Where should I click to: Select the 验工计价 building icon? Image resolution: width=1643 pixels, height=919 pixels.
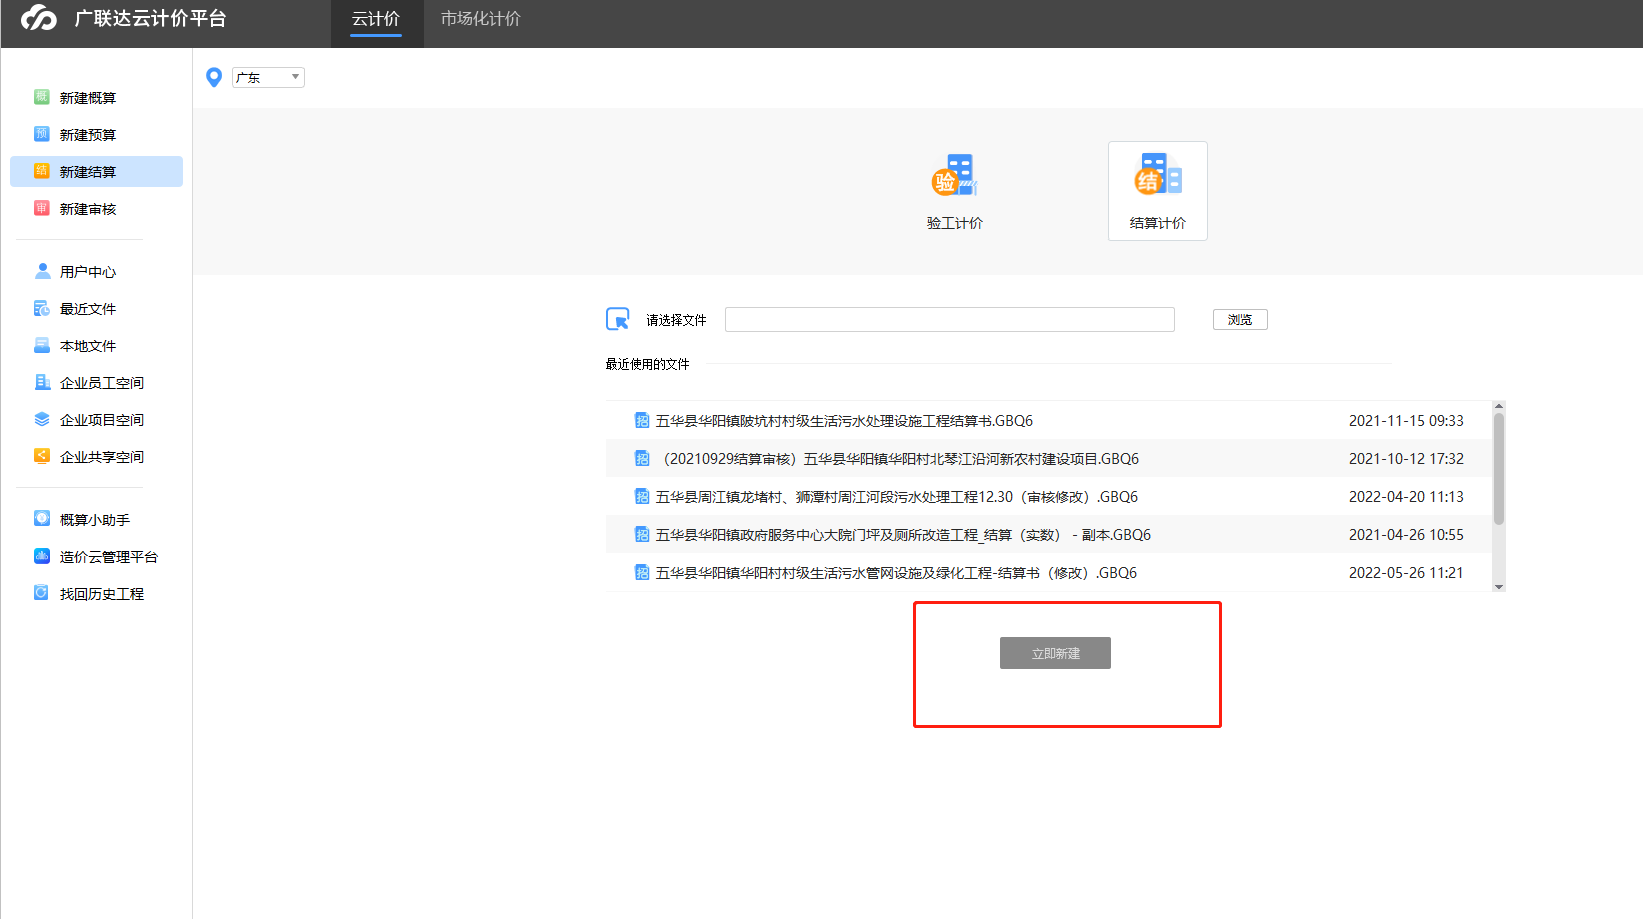click(x=955, y=175)
